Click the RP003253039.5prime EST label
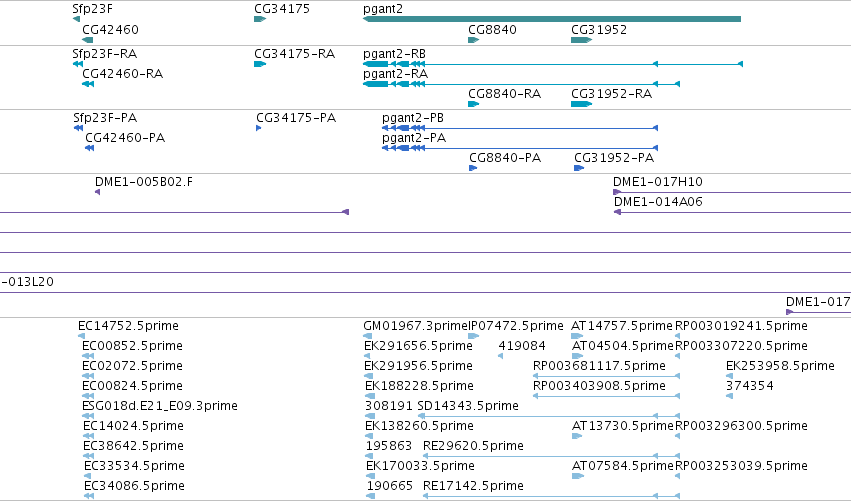The width and height of the screenshot is (851, 501). pos(741,466)
